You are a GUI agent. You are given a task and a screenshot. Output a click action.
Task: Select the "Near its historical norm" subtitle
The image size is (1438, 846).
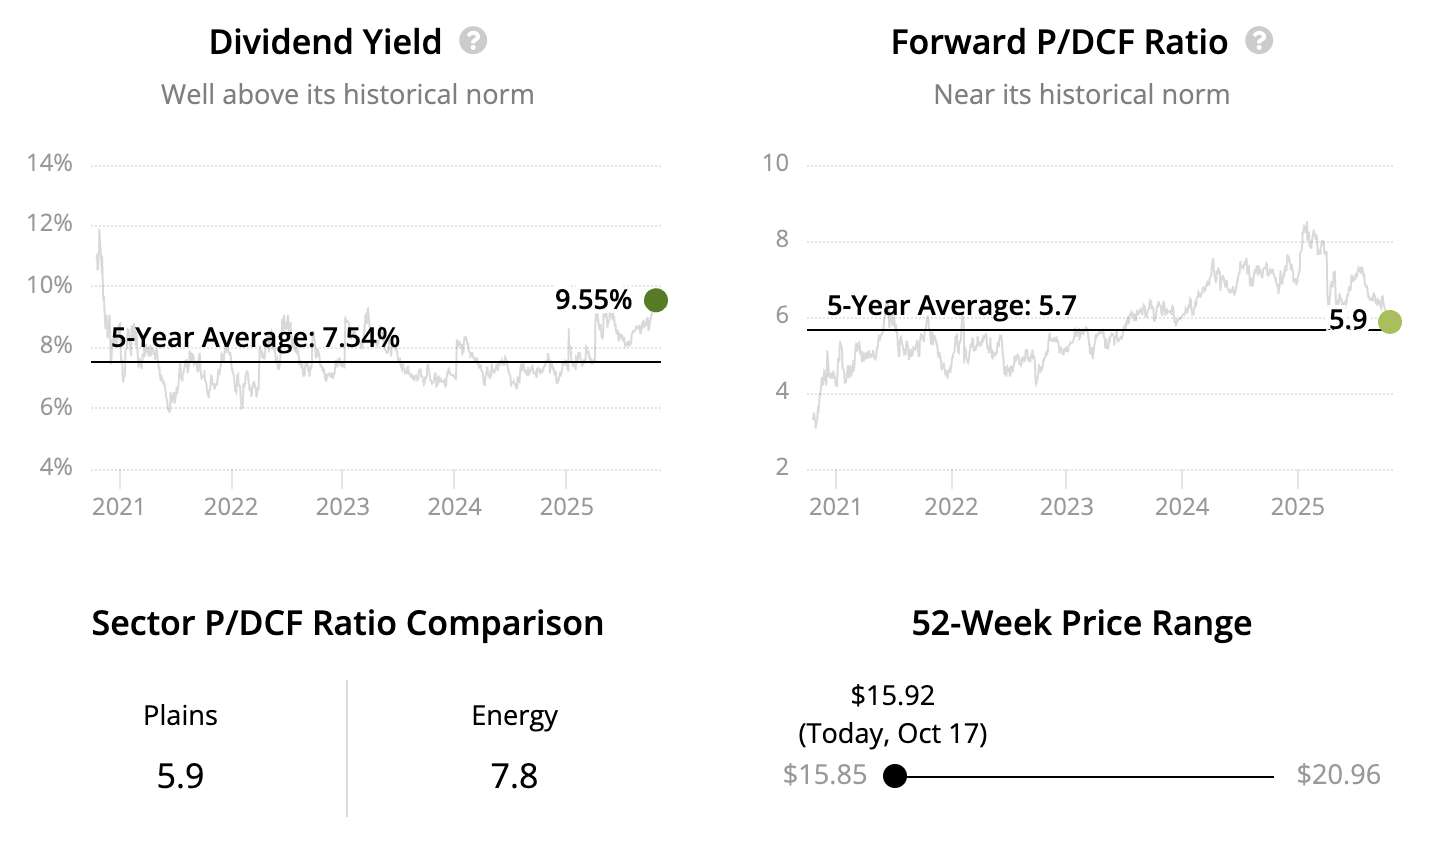tap(1081, 95)
